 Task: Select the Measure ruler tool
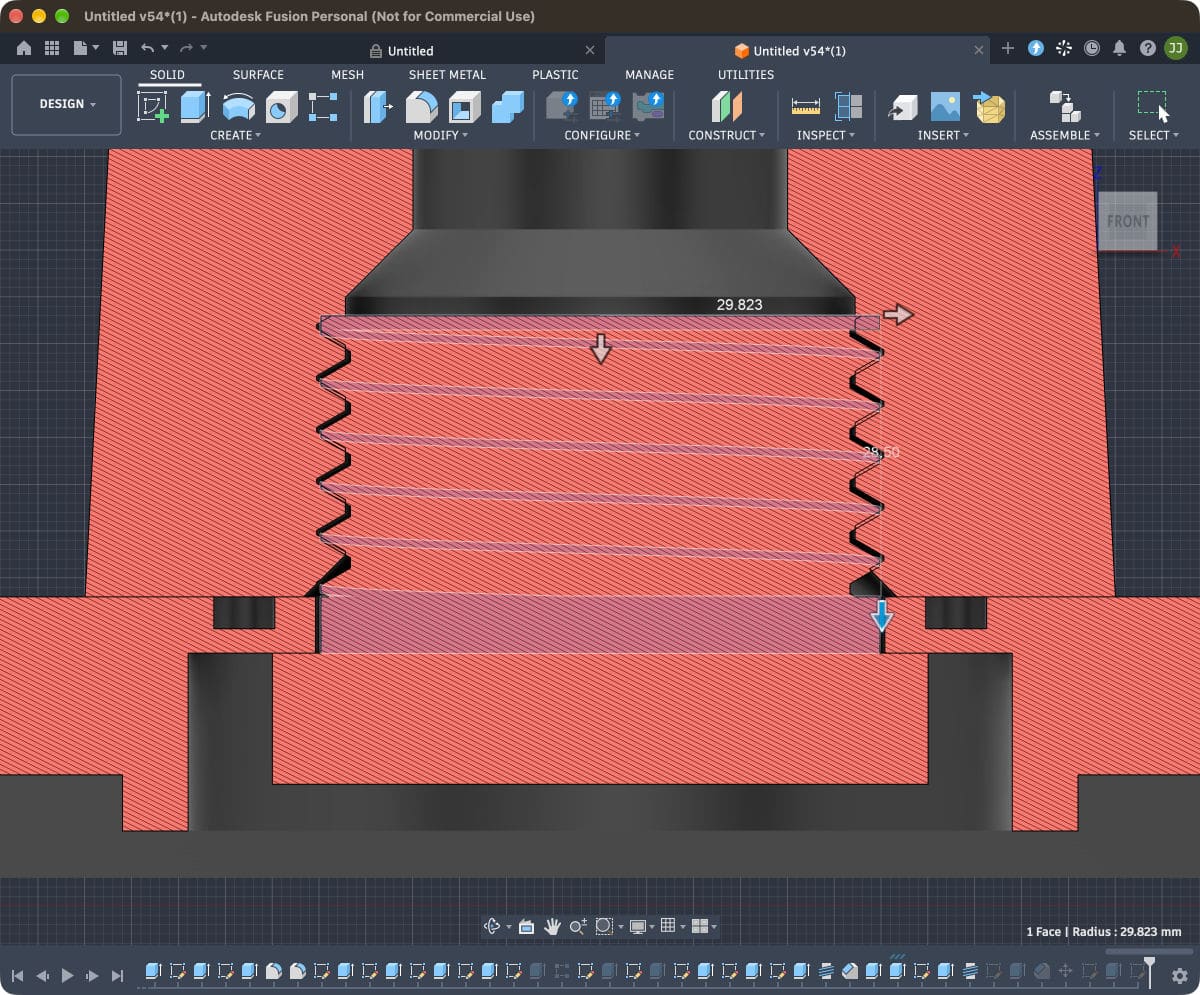point(805,106)
